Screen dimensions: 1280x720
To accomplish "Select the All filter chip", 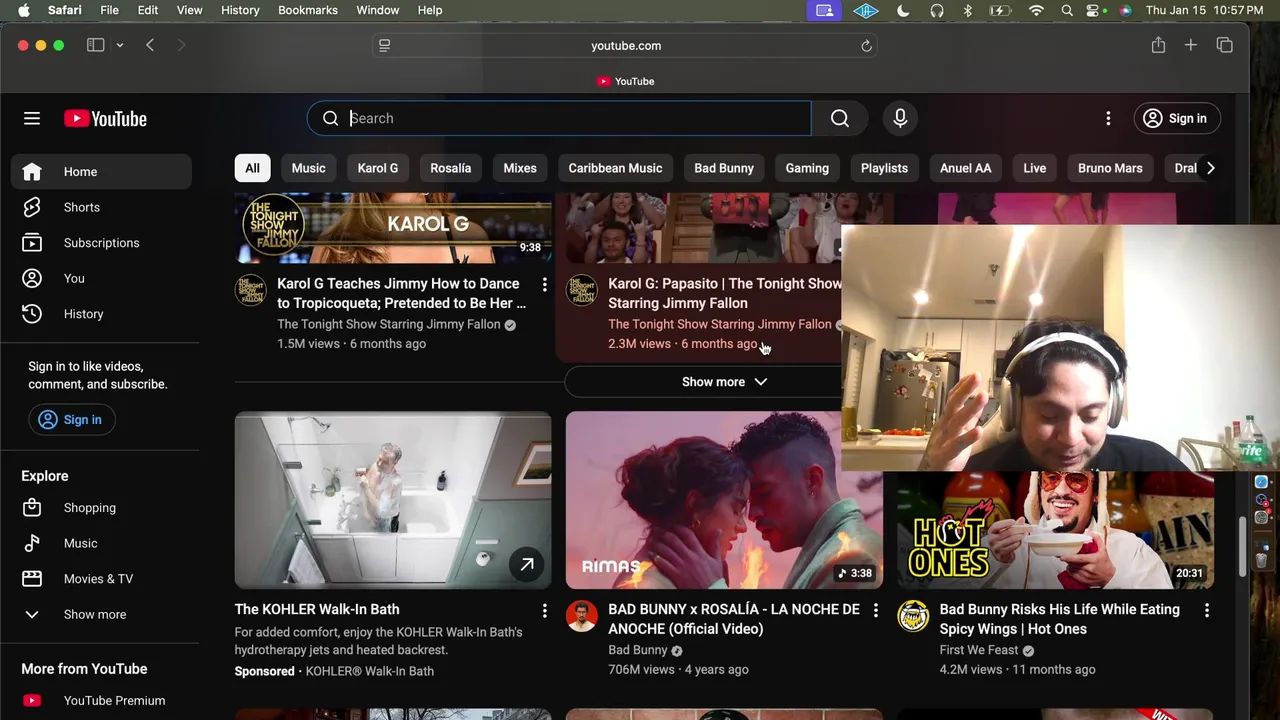I will pyautogui.click(x=252, y=168).
